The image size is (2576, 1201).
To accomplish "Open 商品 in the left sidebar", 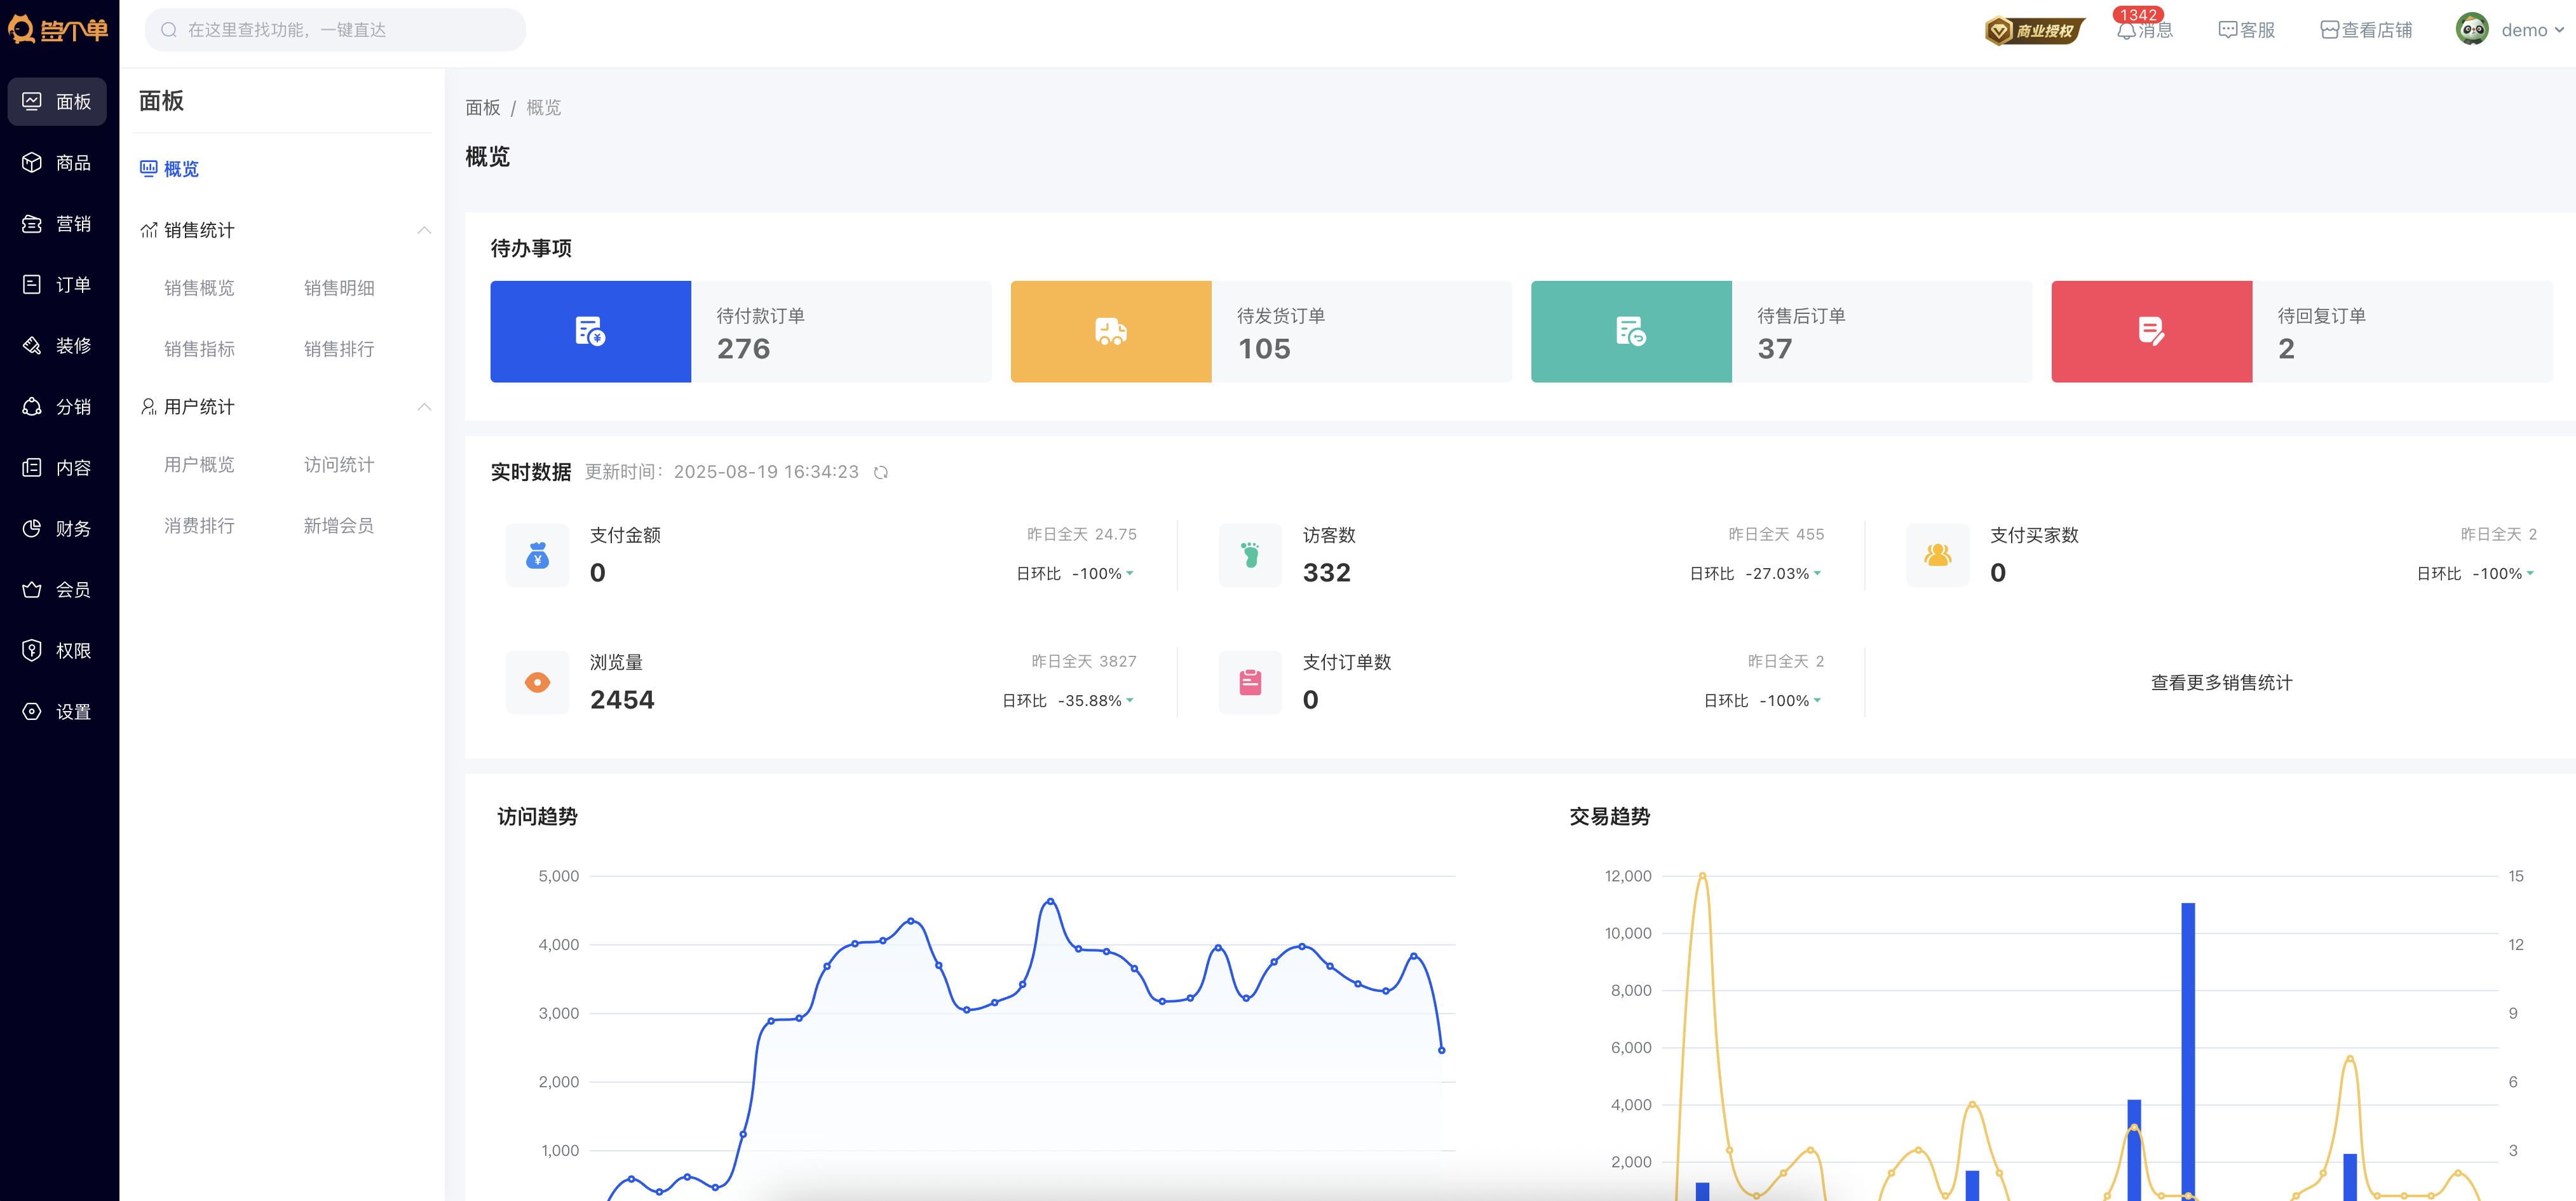I will (x=58, y=163).
